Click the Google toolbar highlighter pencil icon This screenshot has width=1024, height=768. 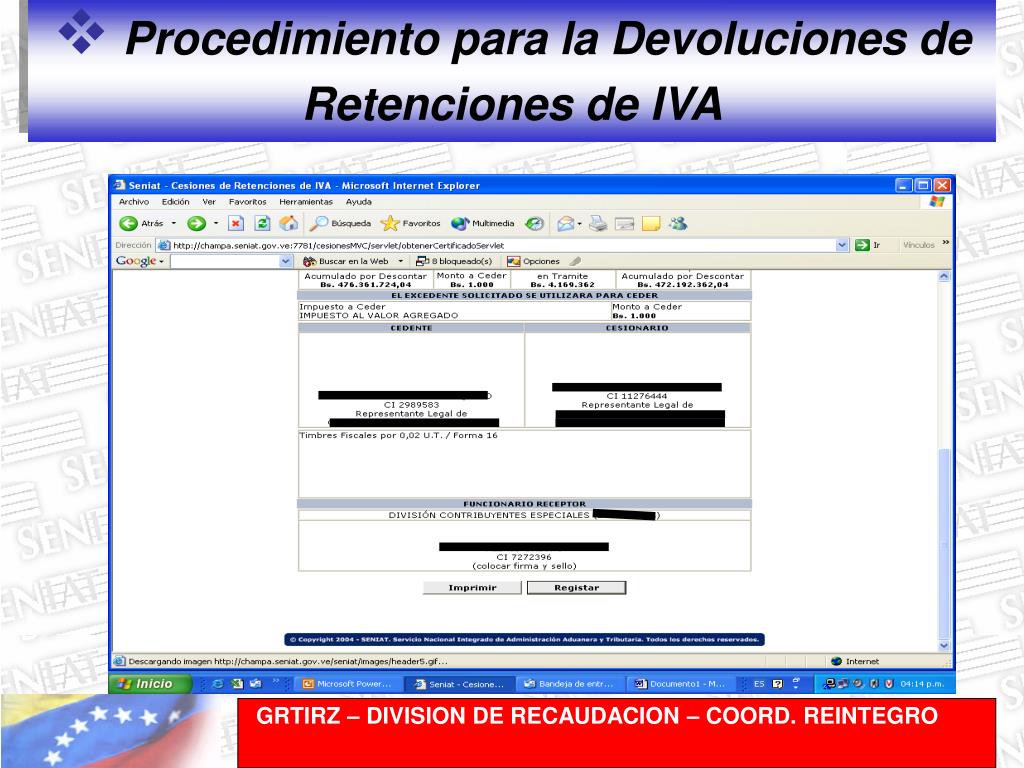(575, 261)
